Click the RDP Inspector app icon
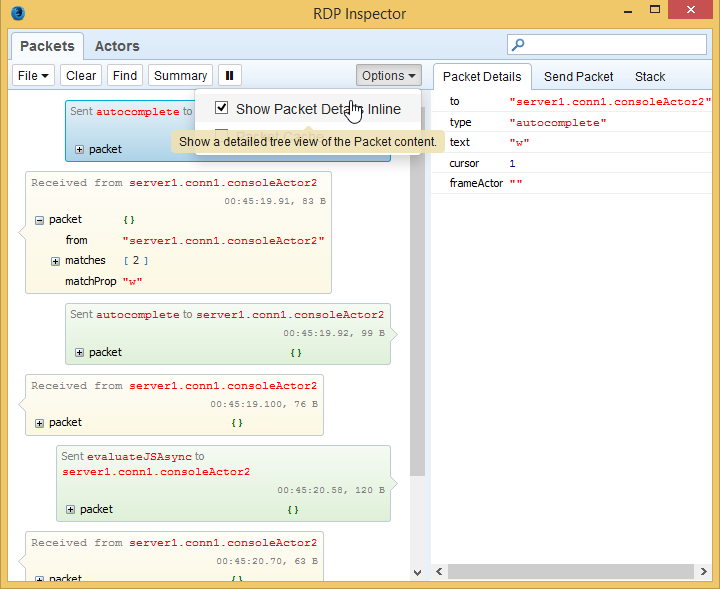The height and width of the screenshot is (589, 720). pyautogui.click(x=17, y=13)
